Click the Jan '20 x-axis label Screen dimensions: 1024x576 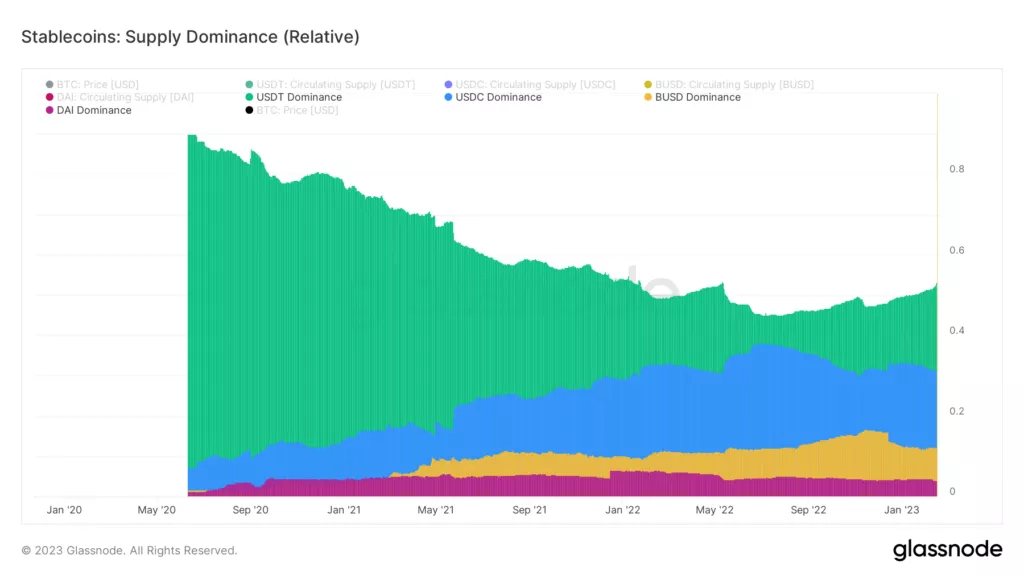64,510
